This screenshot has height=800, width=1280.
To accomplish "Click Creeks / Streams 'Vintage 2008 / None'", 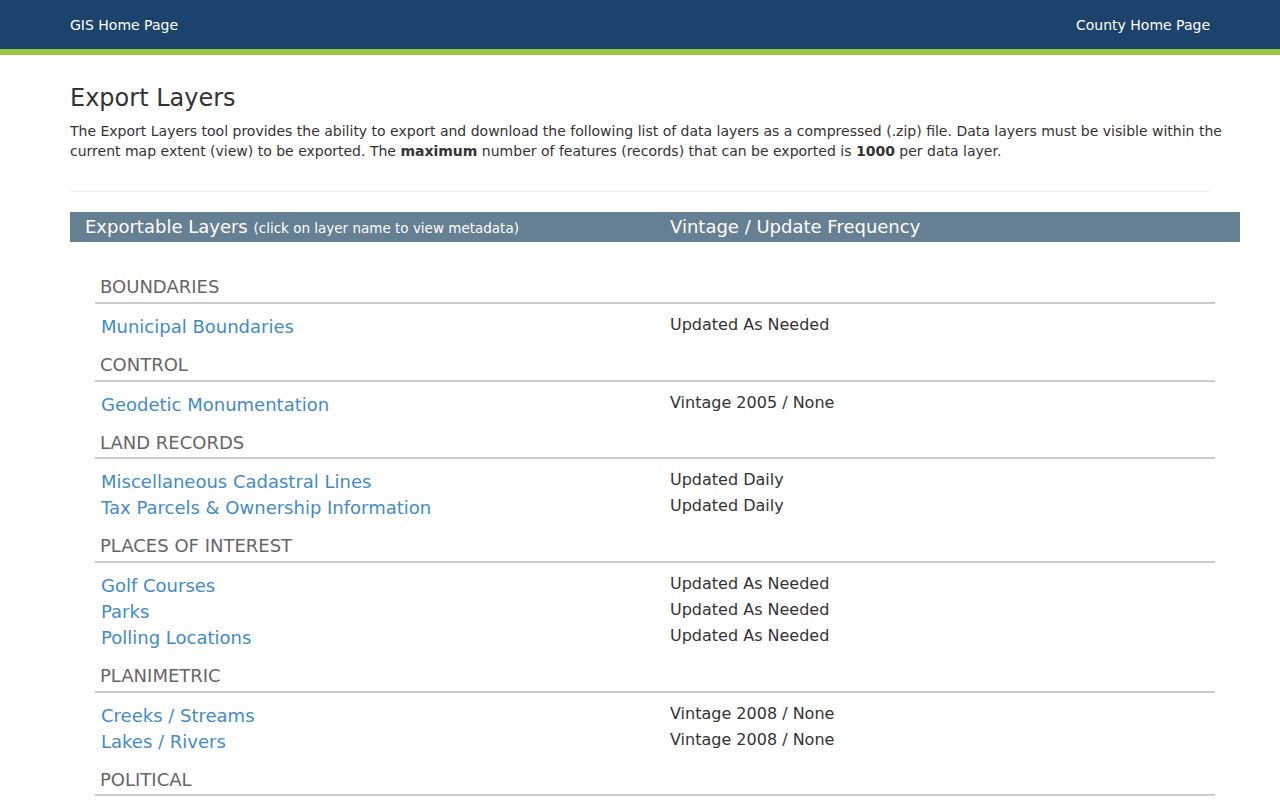I will 752,713.
